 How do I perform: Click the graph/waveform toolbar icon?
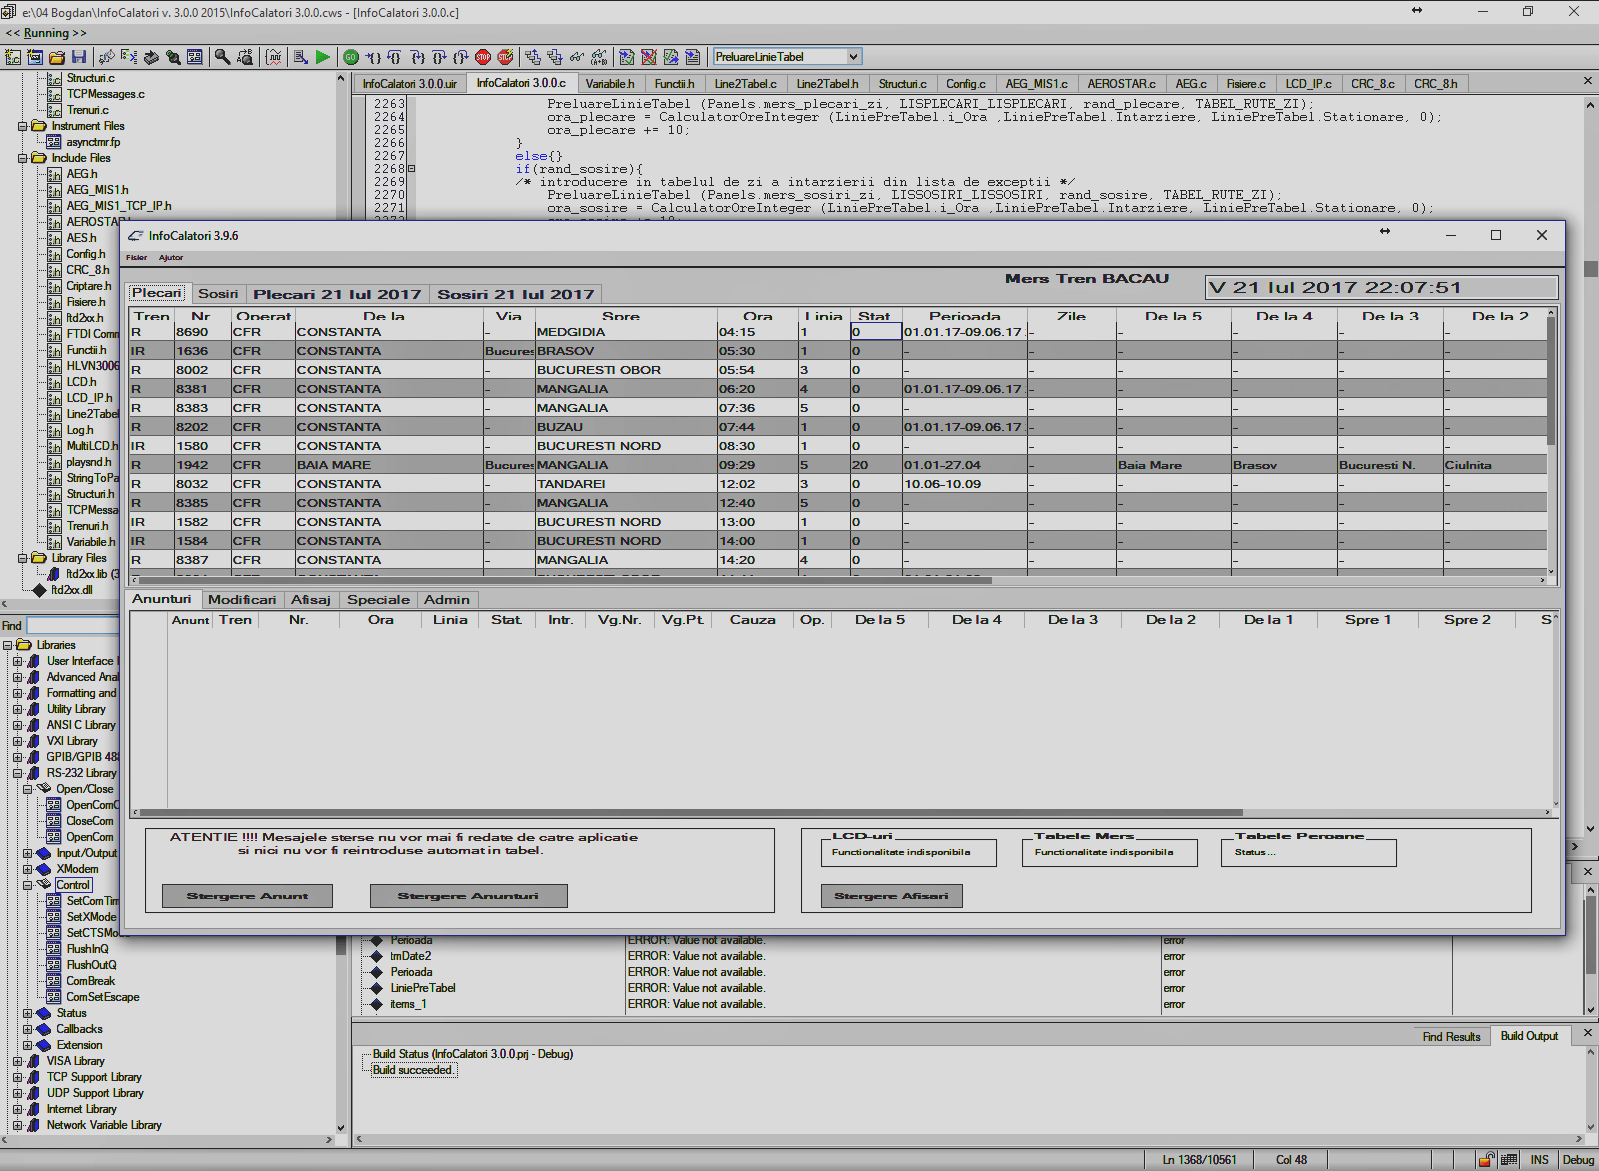pos(273,57)
